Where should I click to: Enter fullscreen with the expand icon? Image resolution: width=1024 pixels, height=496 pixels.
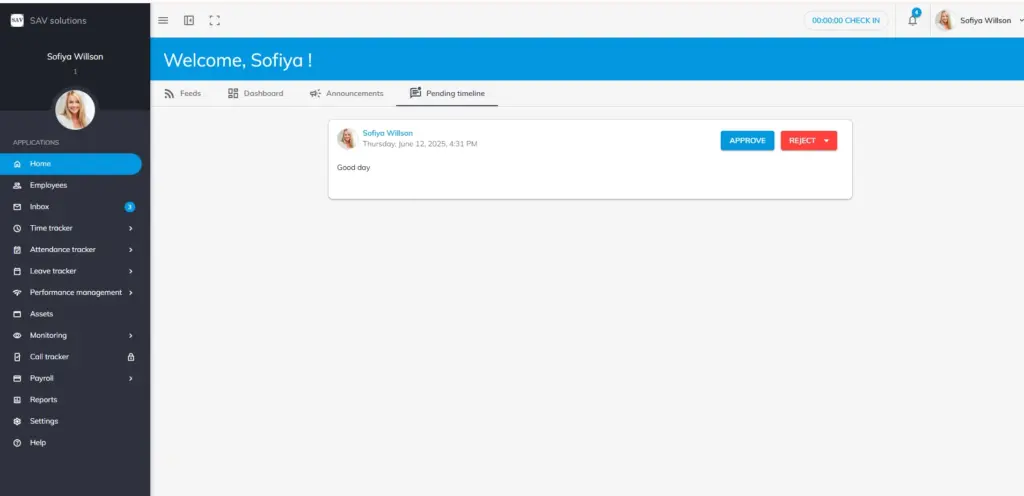click(214, 20)
